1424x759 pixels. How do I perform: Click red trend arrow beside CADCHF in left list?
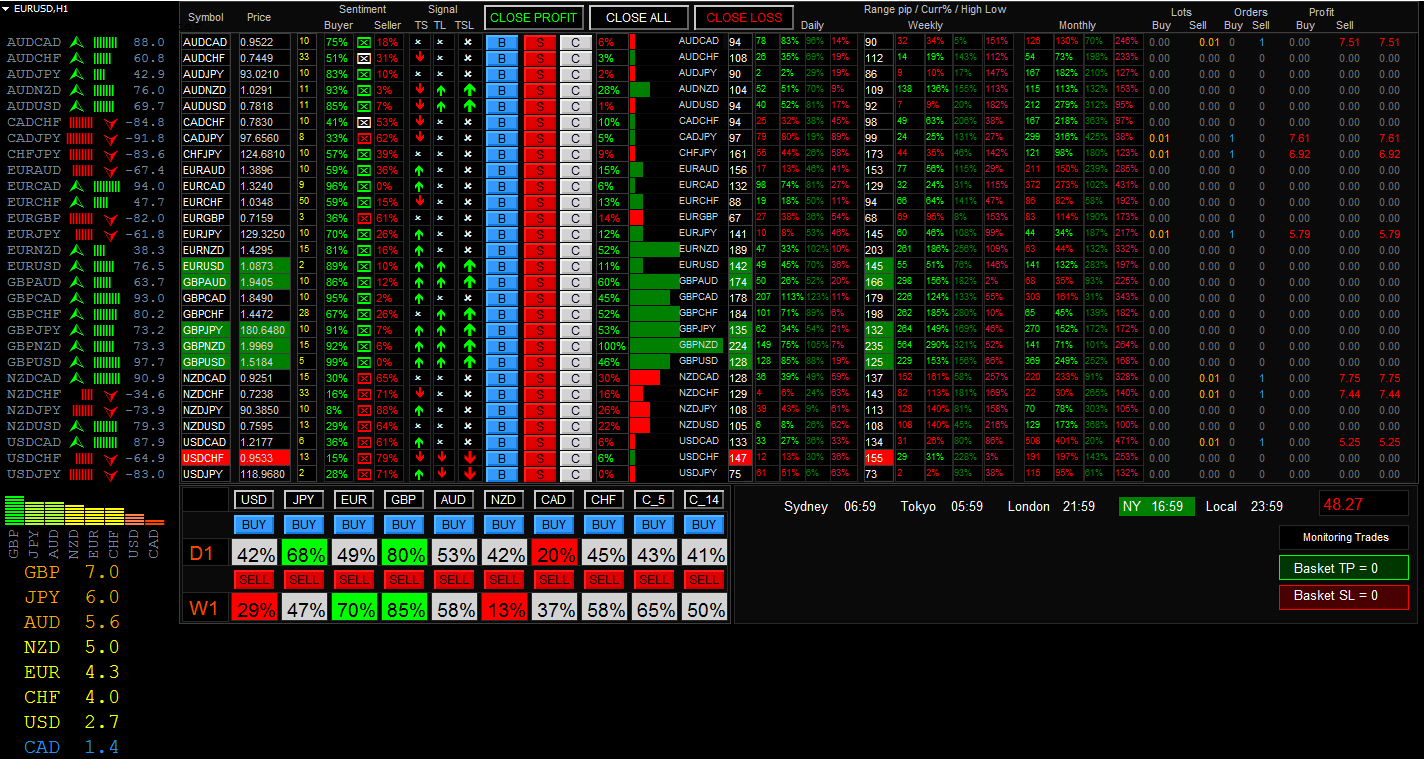(111, 123)
